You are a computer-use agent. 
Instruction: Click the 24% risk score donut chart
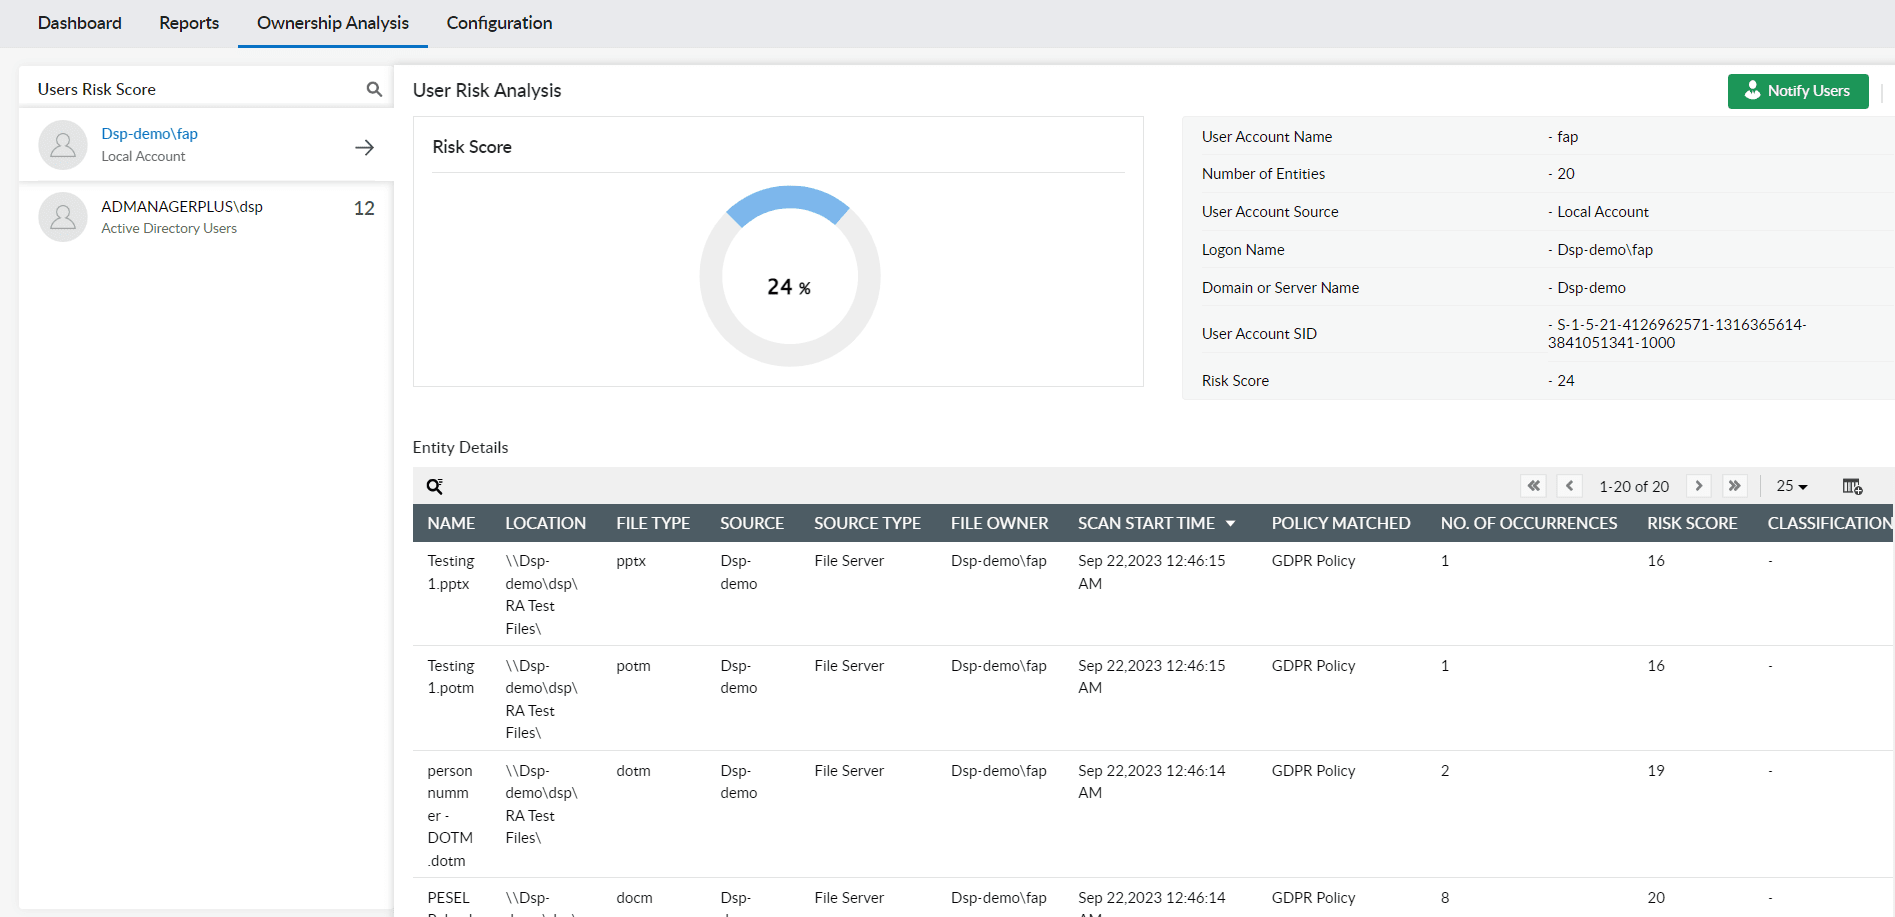[789, 276]
